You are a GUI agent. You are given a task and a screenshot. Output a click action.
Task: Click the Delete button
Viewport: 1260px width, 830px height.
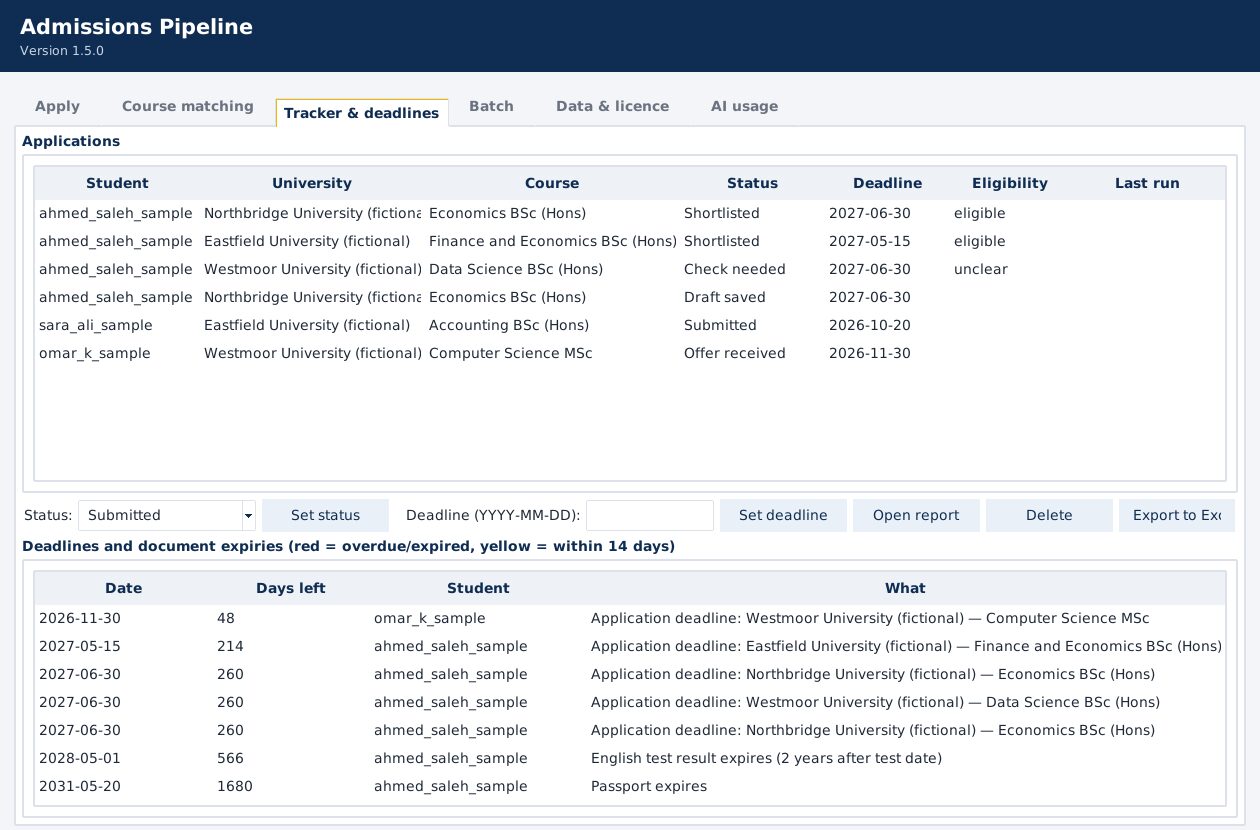pyautogui.click(x=1049, y=516)
